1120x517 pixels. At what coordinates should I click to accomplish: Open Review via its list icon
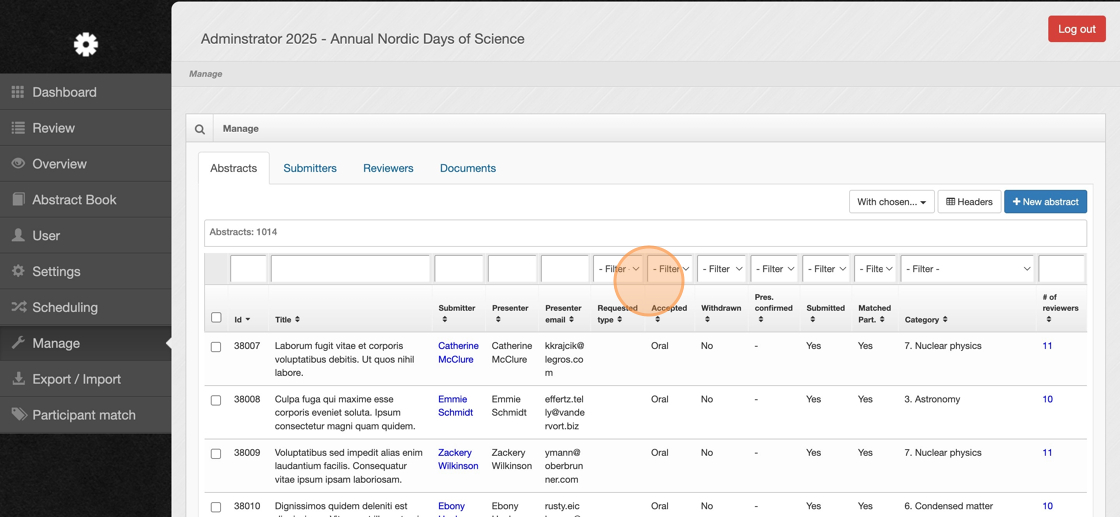pos(18,128)
